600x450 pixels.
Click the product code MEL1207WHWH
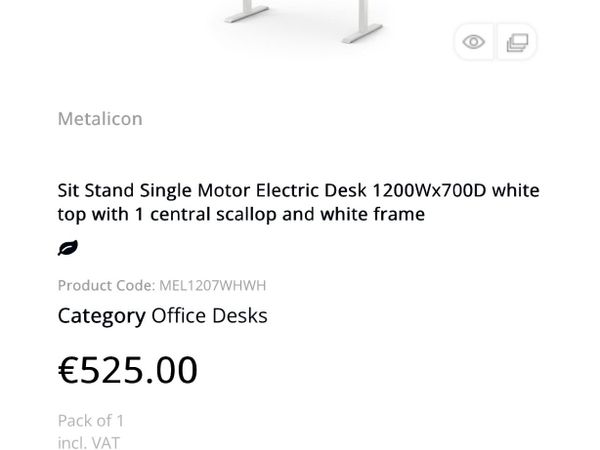click(212, 285)
